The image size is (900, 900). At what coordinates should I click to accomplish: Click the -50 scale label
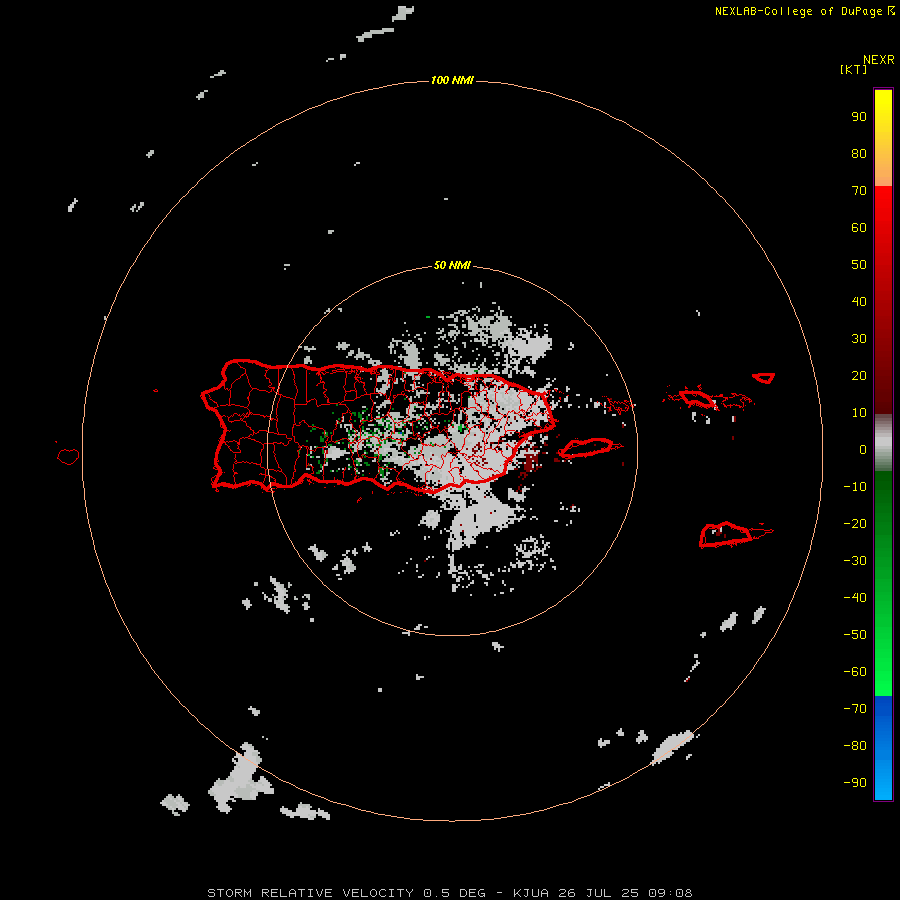tap(855, 634)
